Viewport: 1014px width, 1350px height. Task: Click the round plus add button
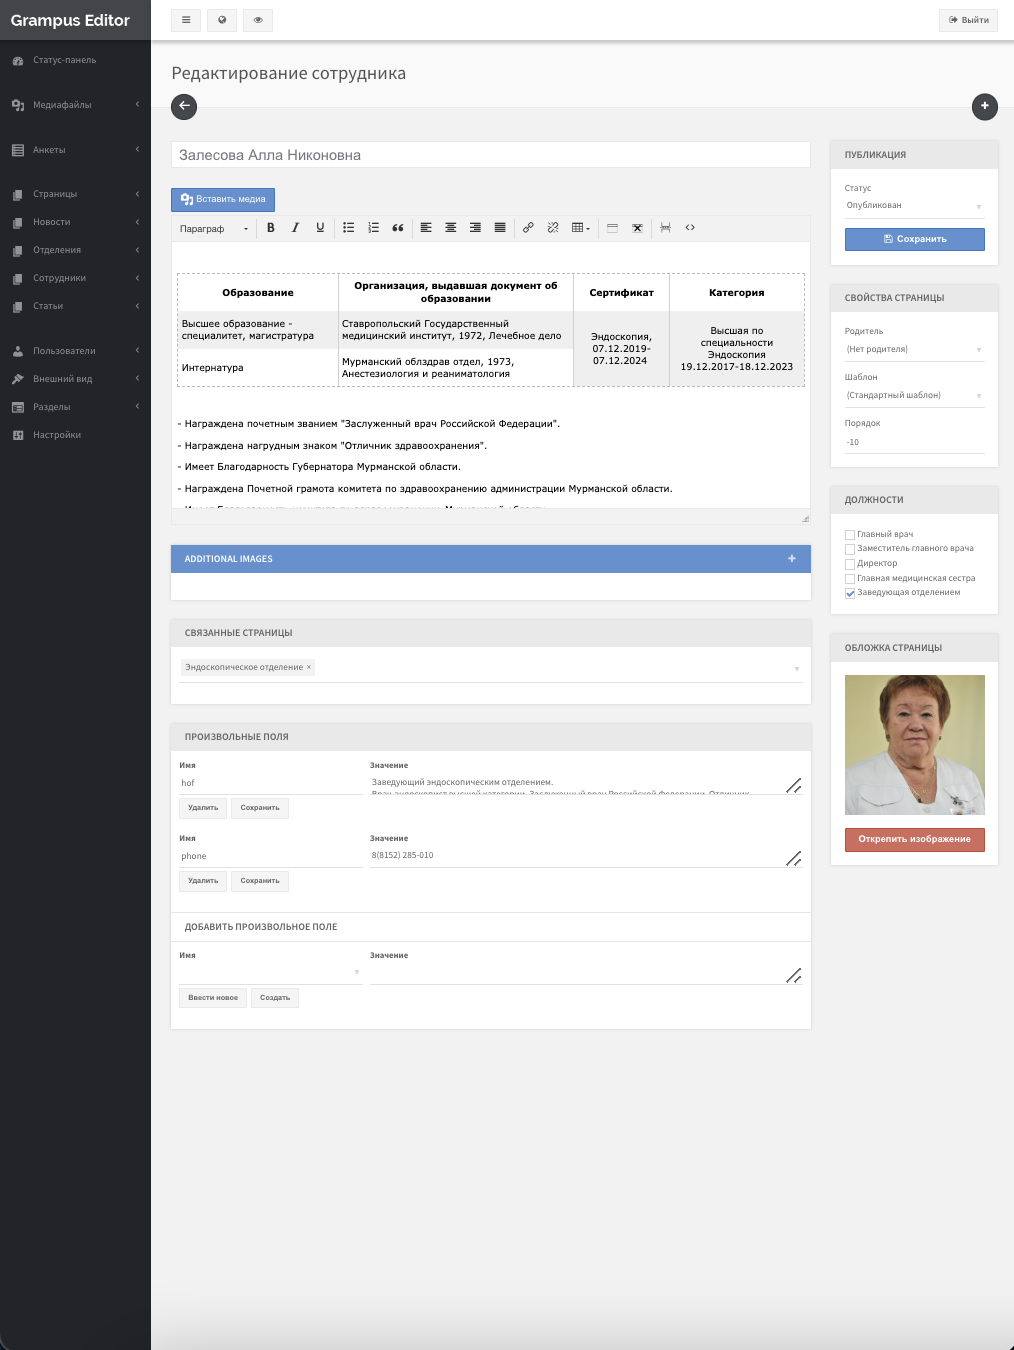[984, 106]
